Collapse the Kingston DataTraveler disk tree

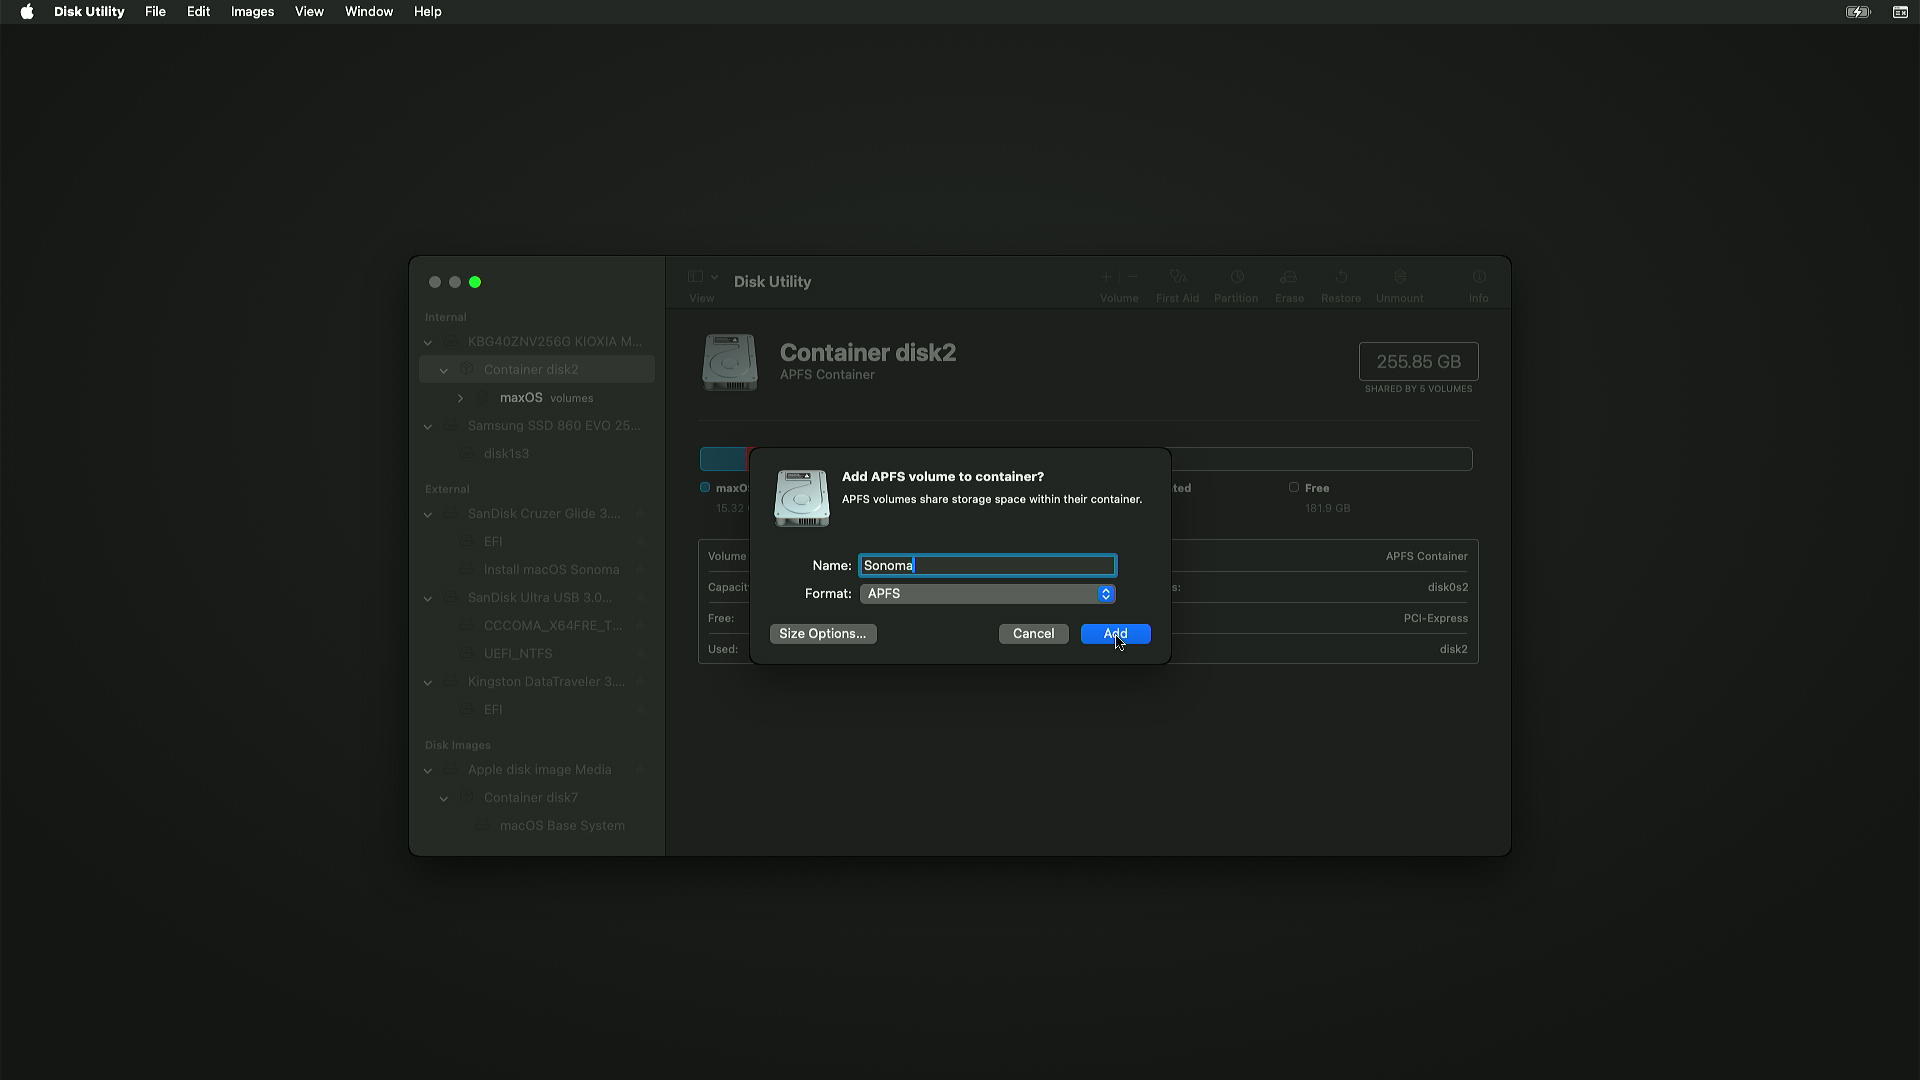[428, 682]
